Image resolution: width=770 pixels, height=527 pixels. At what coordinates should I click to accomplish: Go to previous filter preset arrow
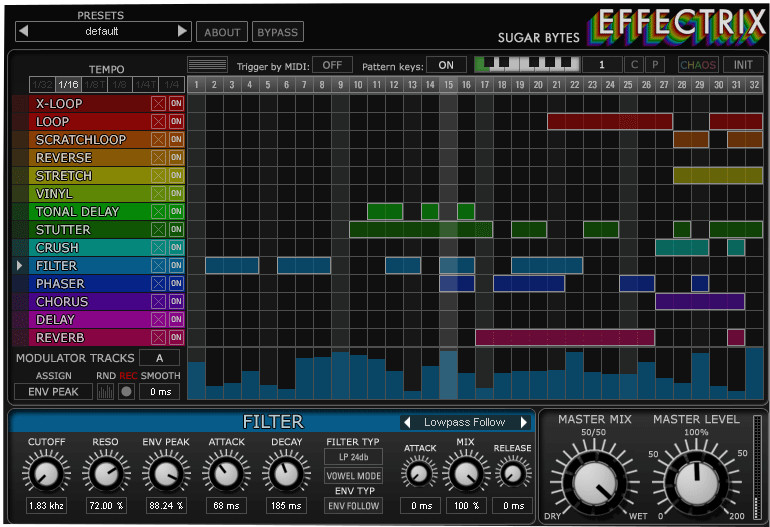407,422
